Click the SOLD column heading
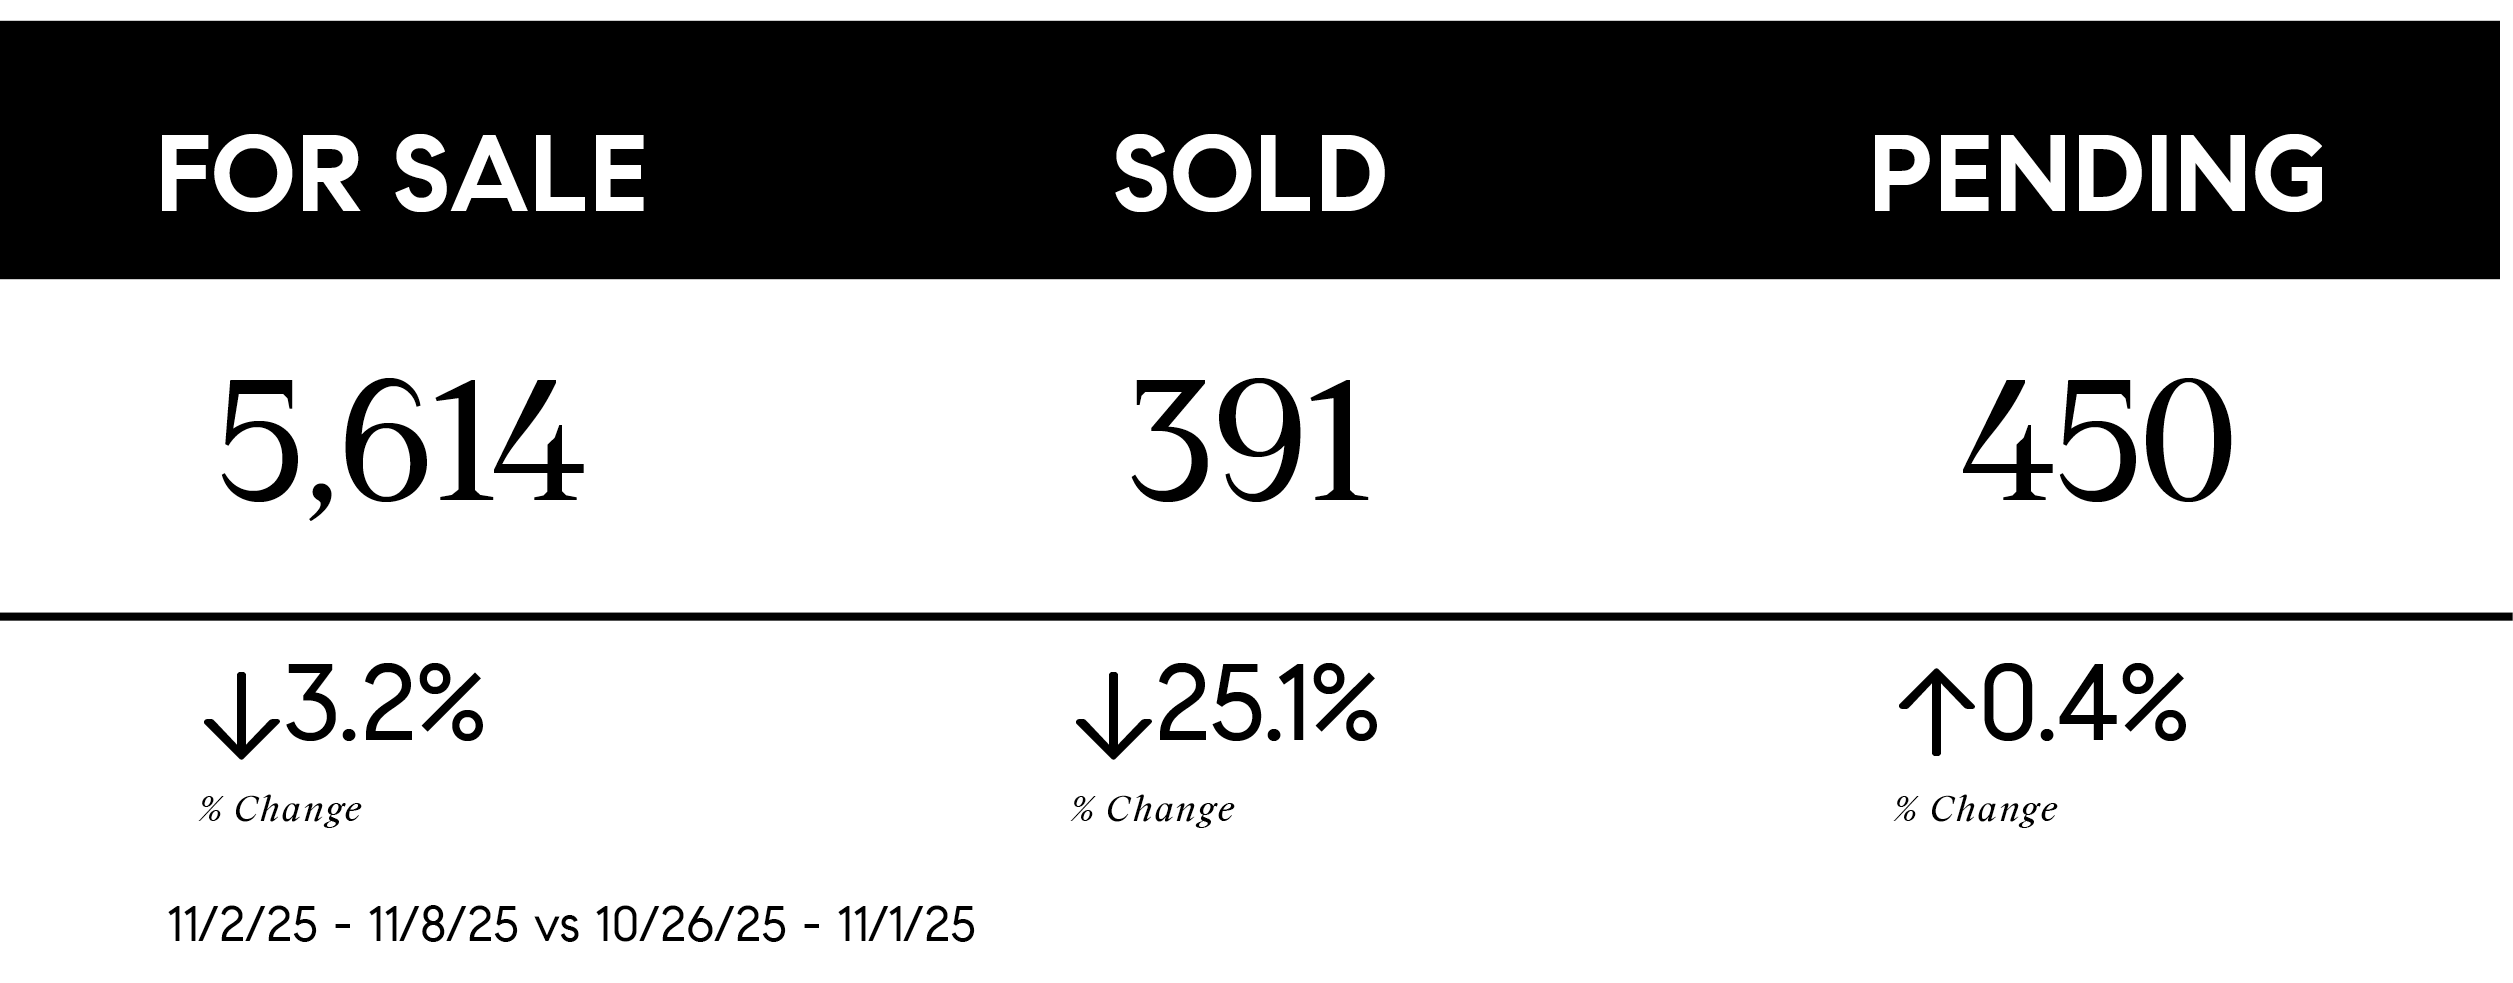The width and height of the screenshot is (2513, 983). (1249, 174)
